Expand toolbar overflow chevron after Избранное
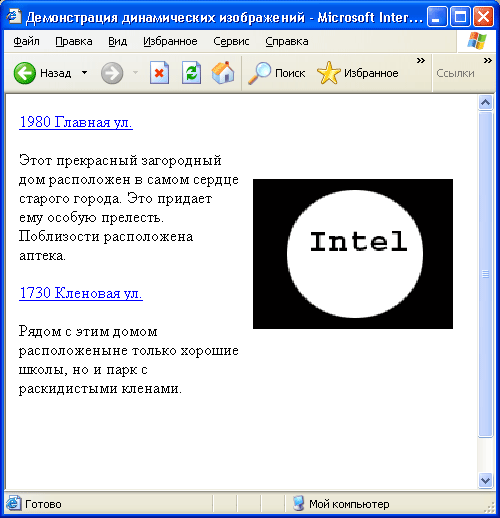500x518 pixels. (x=421, y=61)
